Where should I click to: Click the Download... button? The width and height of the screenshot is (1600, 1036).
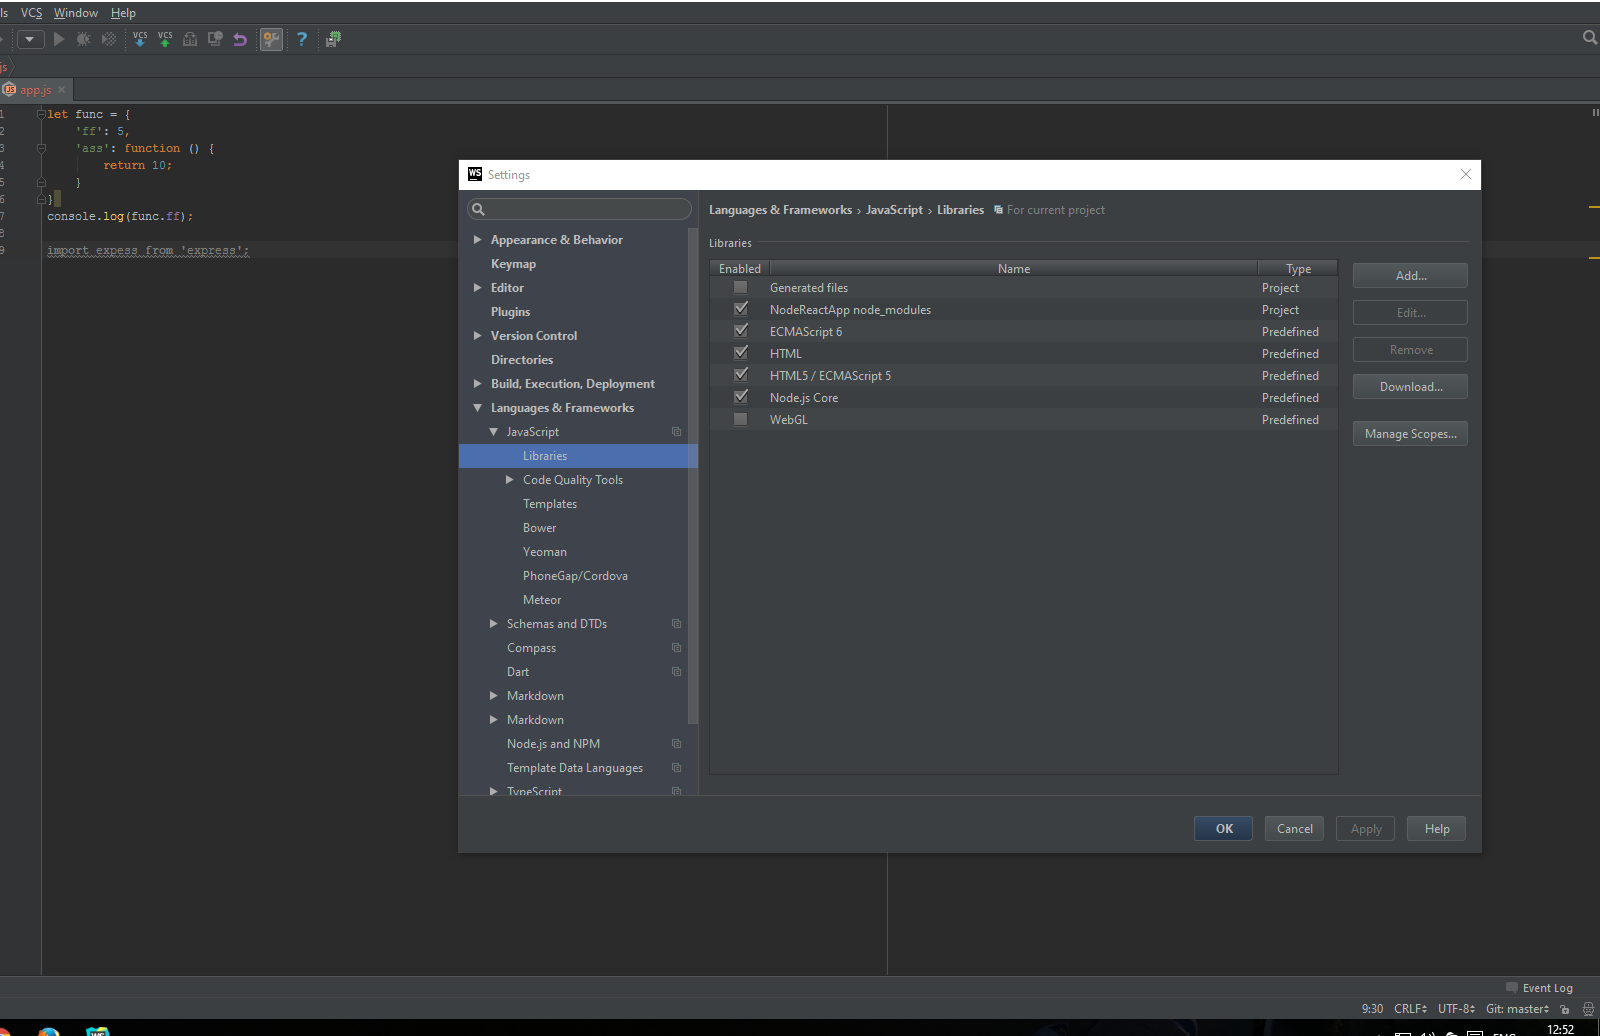(1410, 387)
